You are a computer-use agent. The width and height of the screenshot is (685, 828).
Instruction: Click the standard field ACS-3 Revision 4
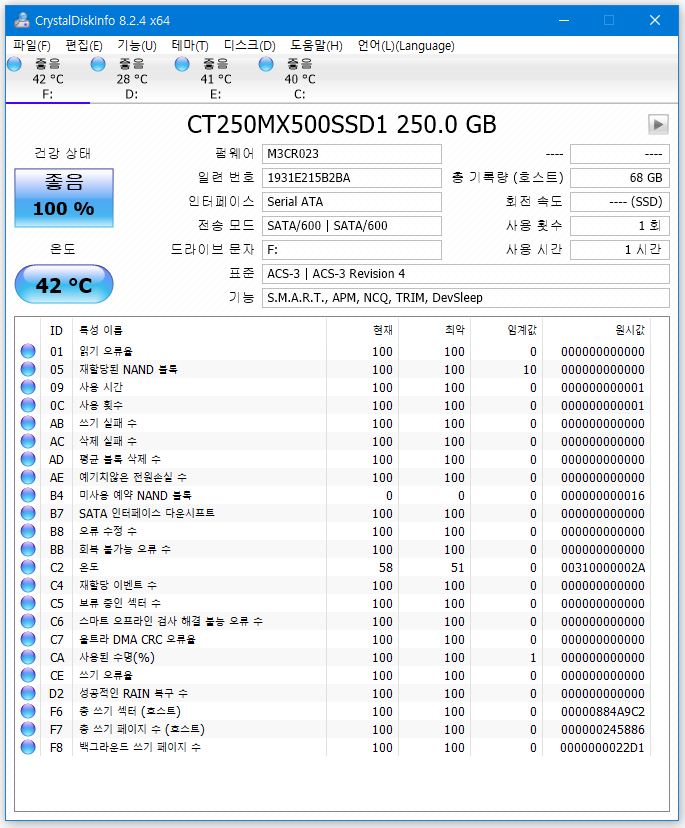(x=466, y=274)
